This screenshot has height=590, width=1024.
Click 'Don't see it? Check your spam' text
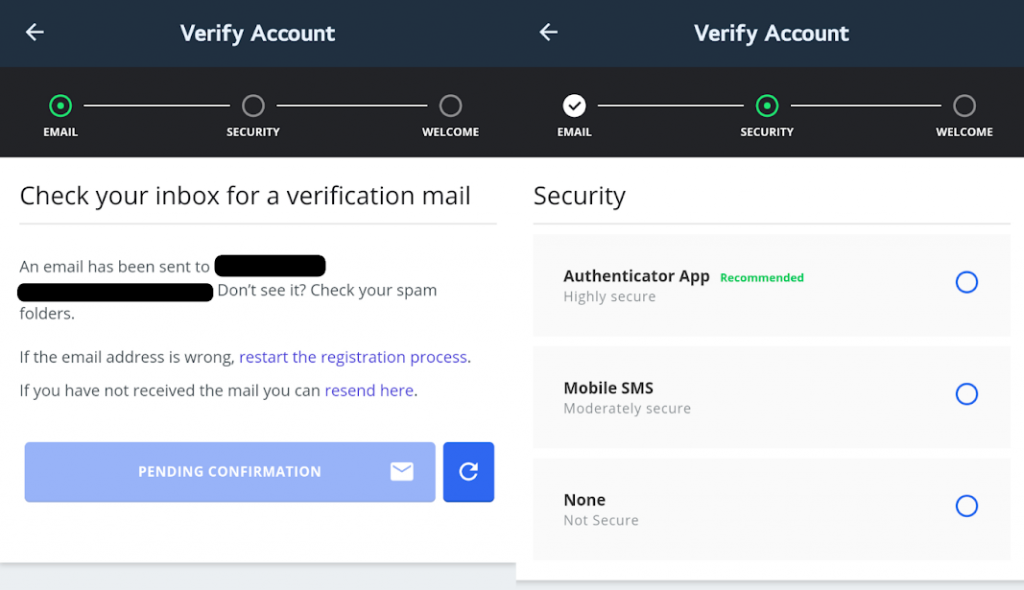point(327,290)
